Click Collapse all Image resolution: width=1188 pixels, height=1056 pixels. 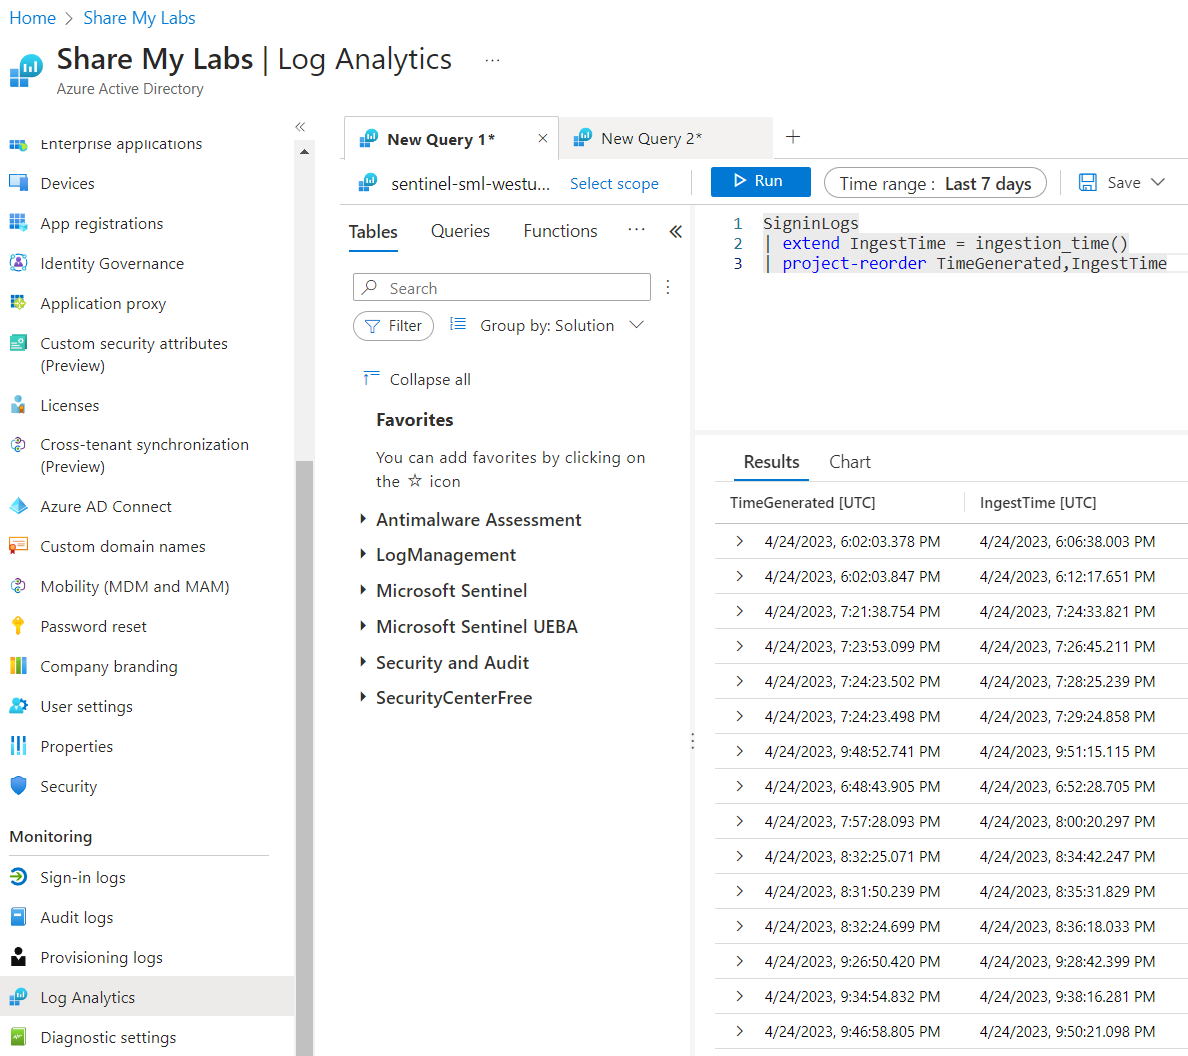point(417,379)
